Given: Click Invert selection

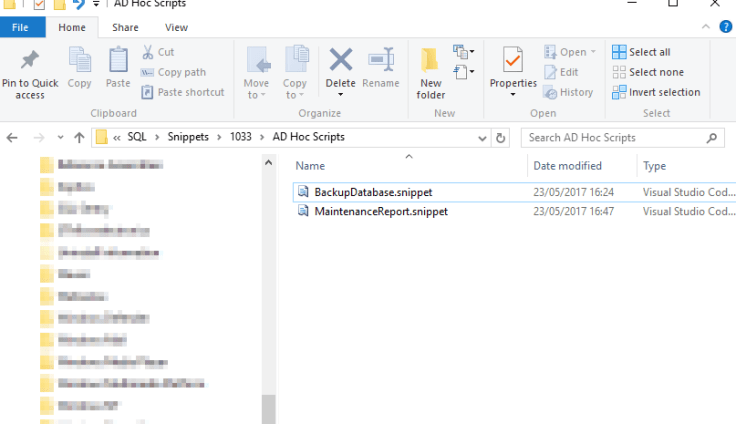Looking at the screenshot, I should tap(655, 92).
